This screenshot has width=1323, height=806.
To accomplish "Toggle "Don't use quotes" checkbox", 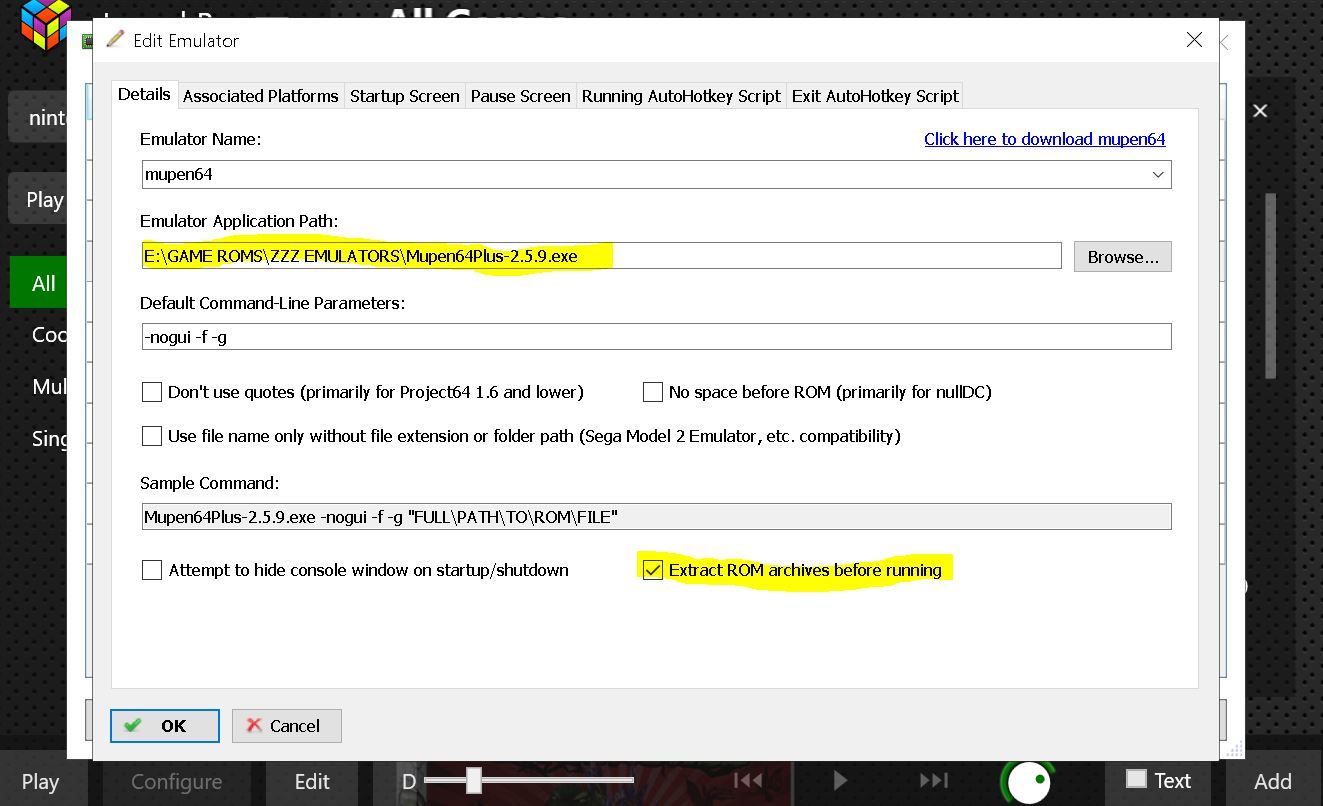I will tap(152, 392).
